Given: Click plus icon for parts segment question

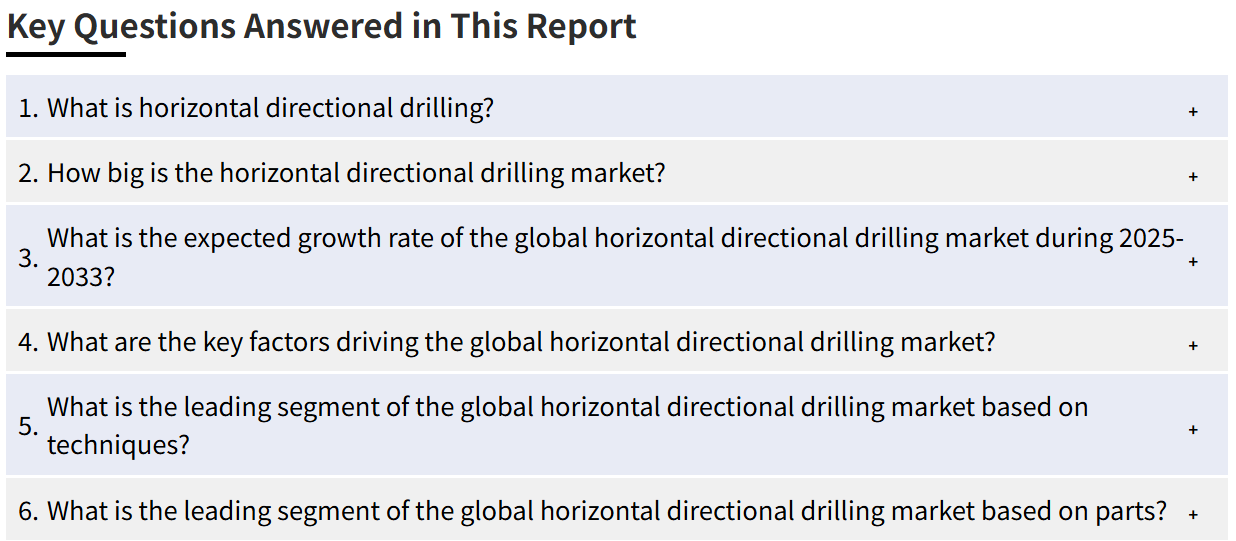Looking at the screenshot, I should pos(1193,515).
